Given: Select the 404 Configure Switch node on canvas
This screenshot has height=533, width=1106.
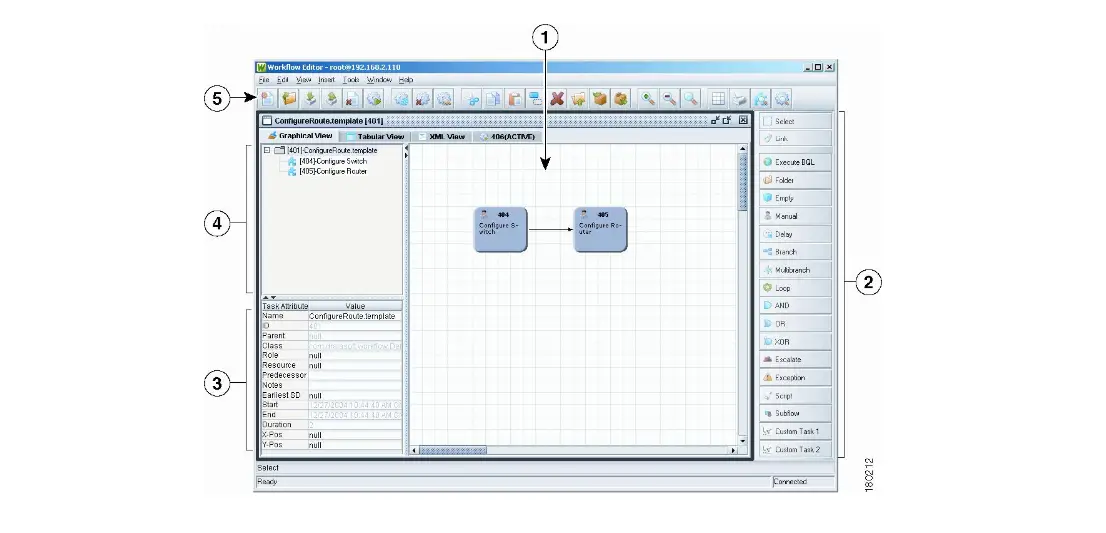Looking at the screenshot, I should coord(501,229).
